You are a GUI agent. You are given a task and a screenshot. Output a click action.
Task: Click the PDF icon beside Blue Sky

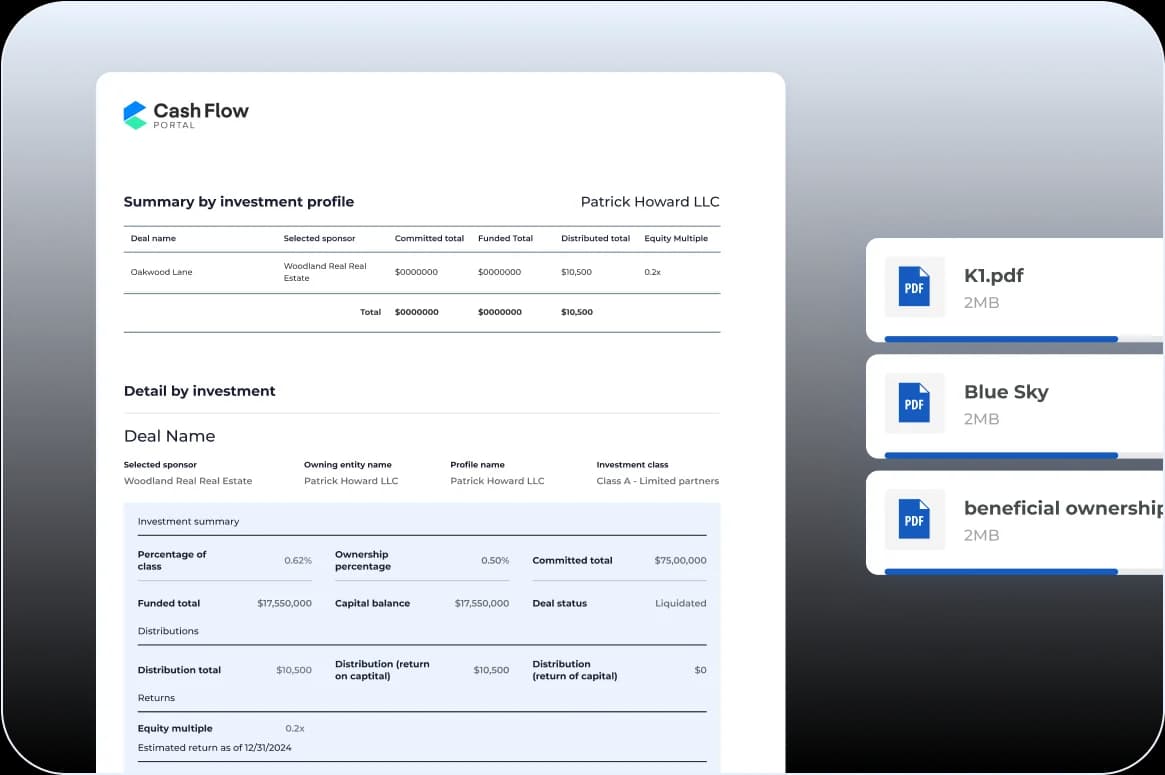(914, 403)
